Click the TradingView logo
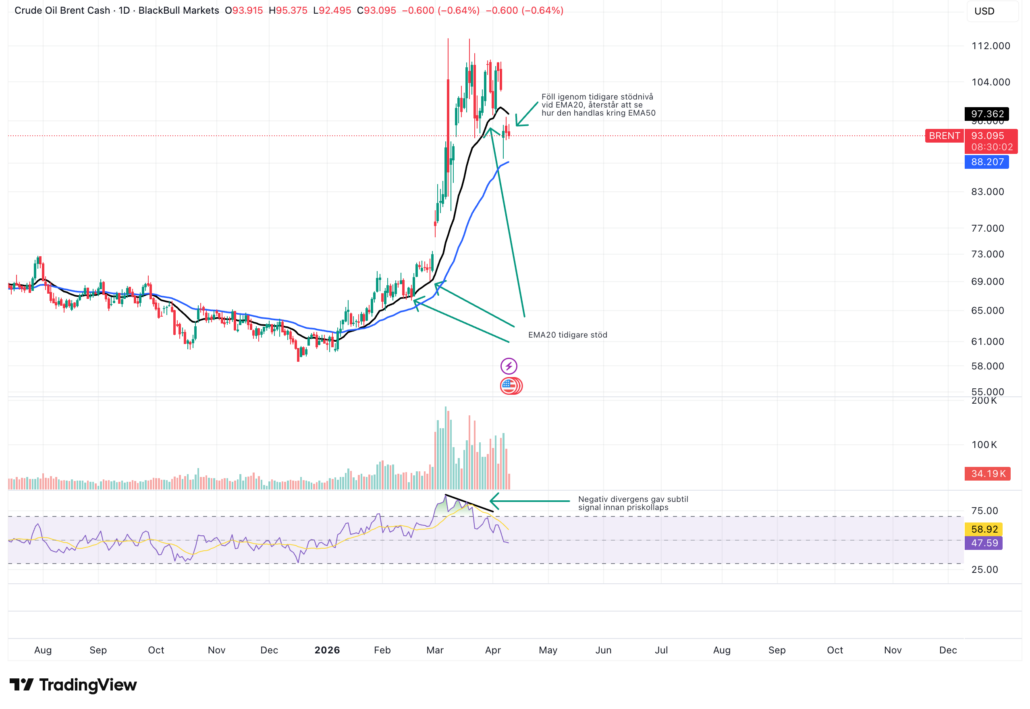The image size is (1030, 709). coord(73,685)
